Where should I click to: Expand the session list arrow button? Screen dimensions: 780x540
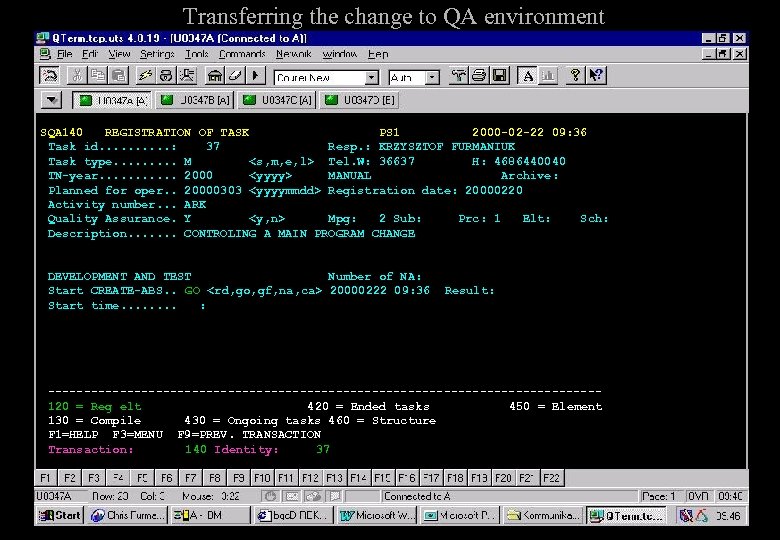51,100
